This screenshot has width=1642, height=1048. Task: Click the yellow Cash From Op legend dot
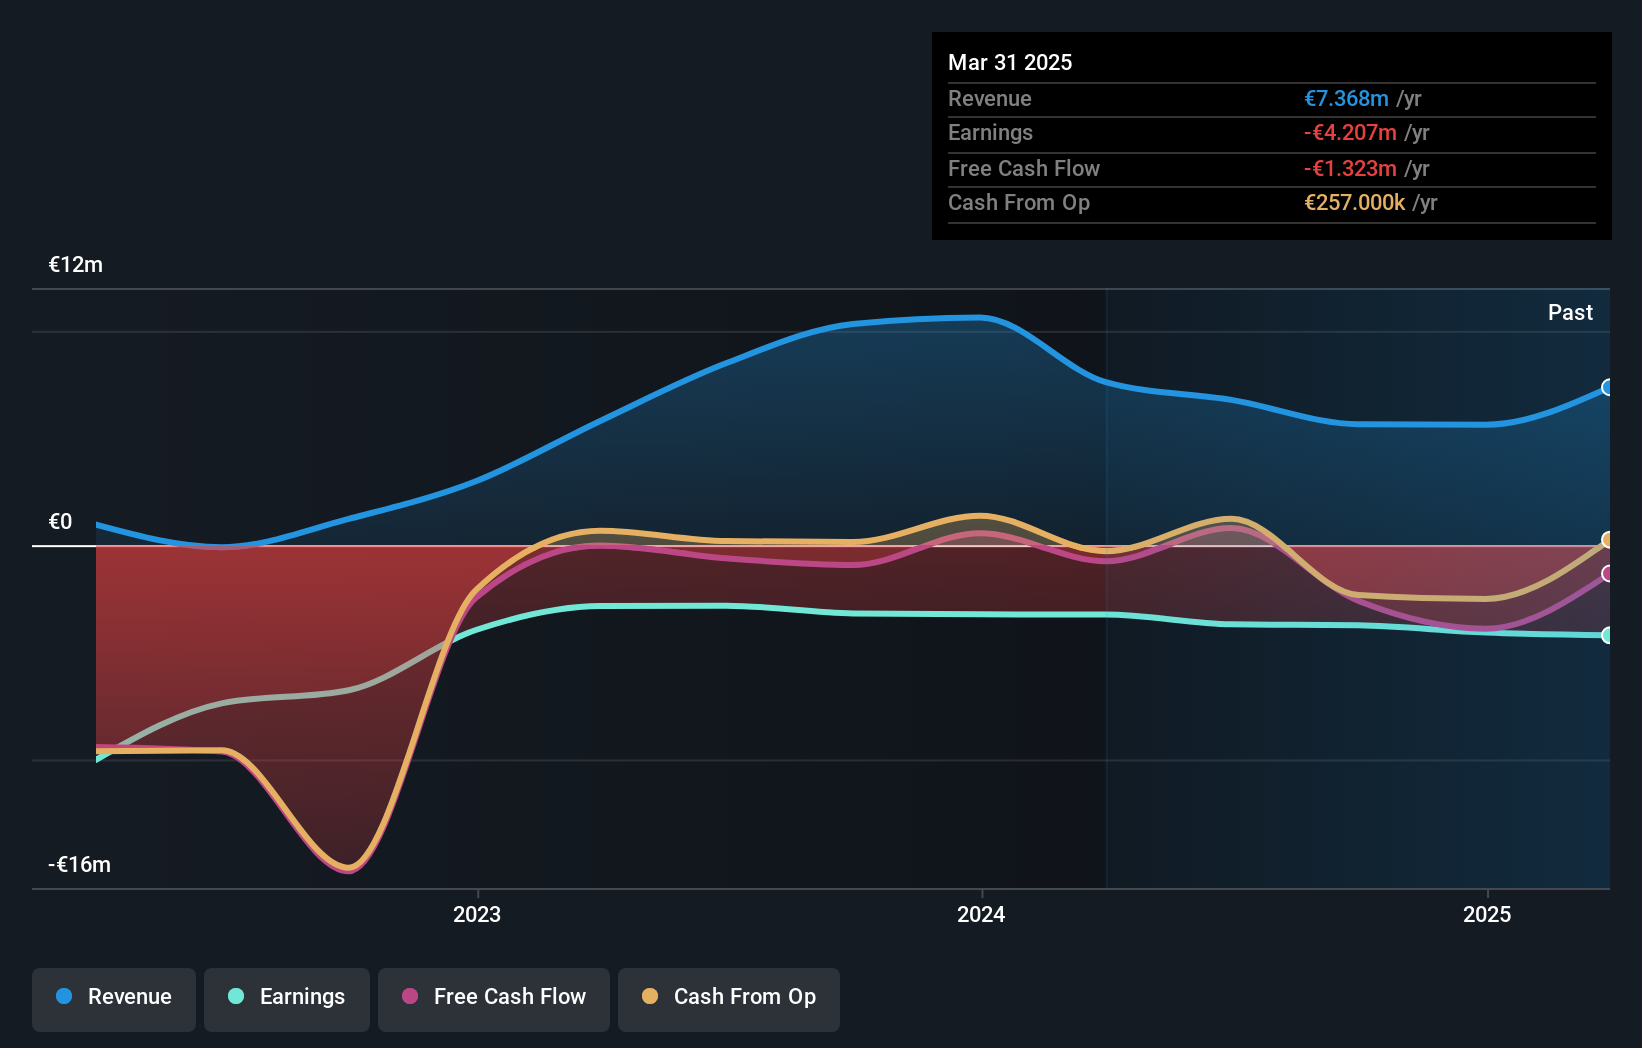click(650, 997)
